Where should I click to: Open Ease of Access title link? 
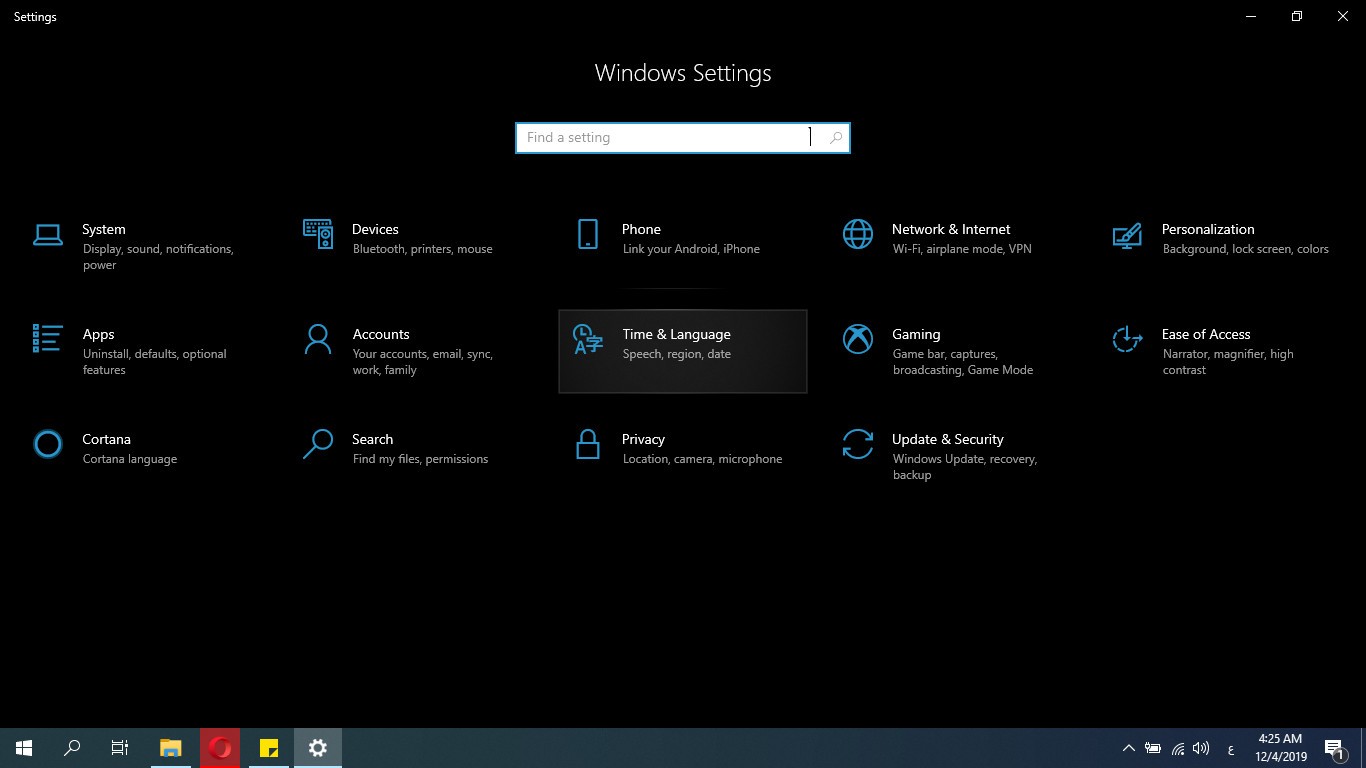1206,334
